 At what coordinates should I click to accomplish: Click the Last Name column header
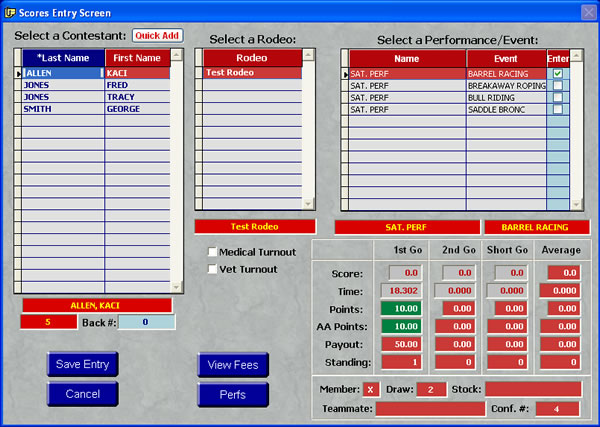(x=63, y=58)
